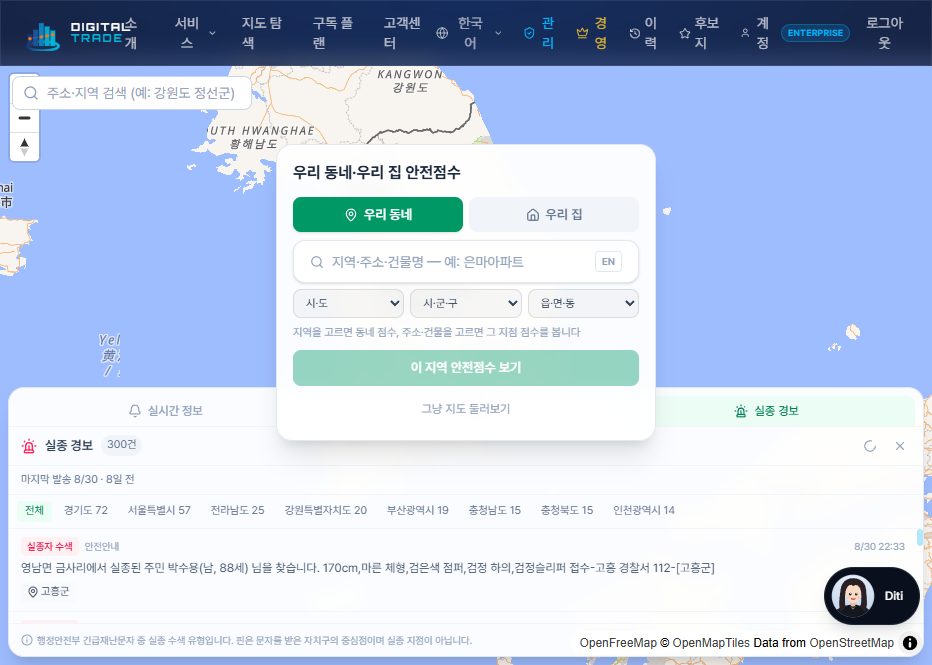Click 로그아웃 to sign out
Image resolution: width=932 pixels, height=665 pixels.
(884, 33)
